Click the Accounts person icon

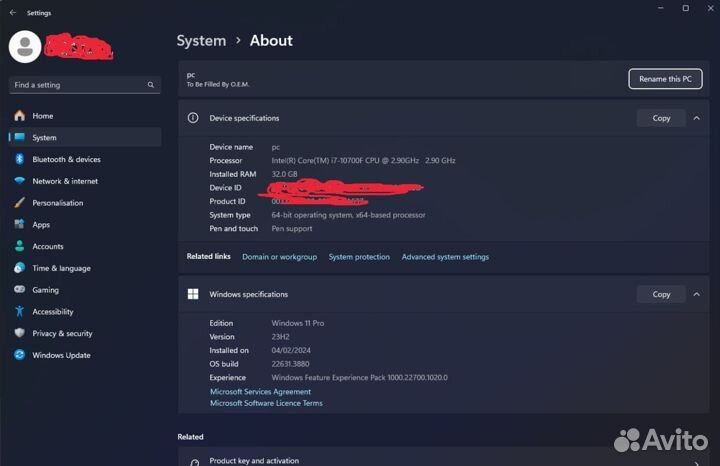(19, 246)
